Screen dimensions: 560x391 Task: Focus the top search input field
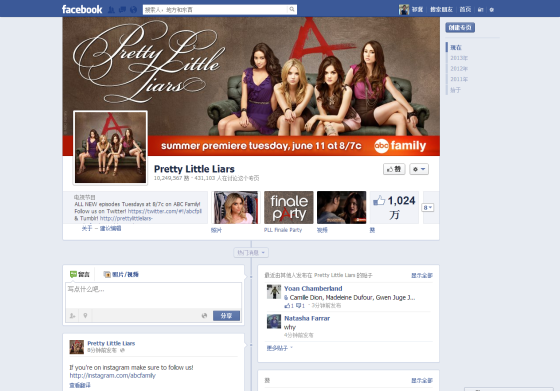[215, 10]
